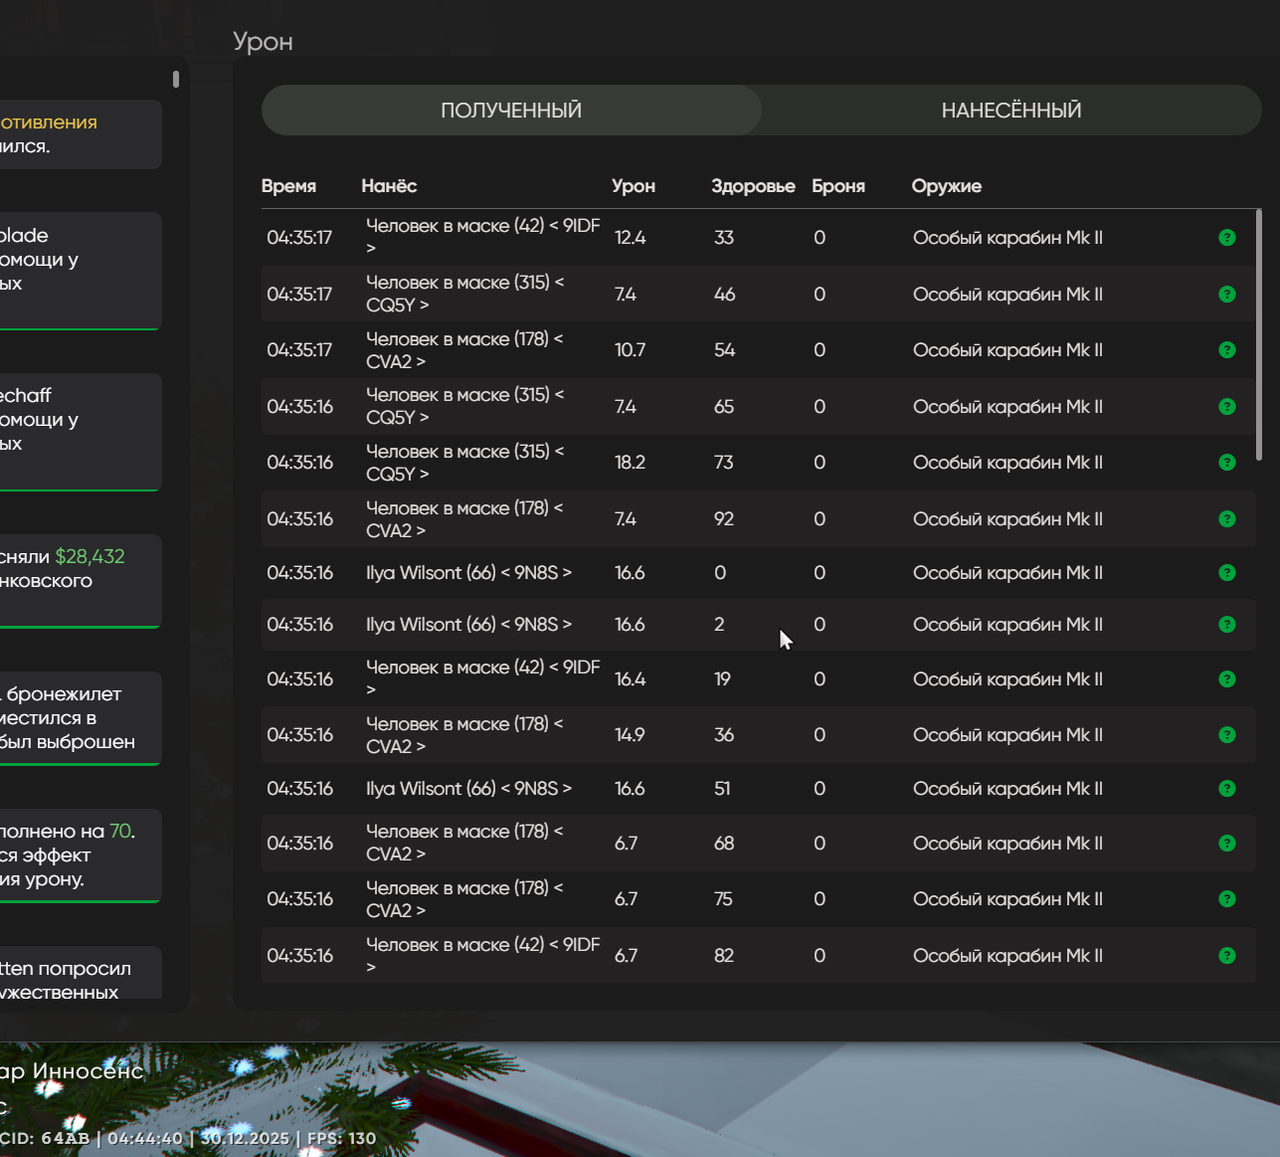This screenshot has height=1157, width=1280.
Task: Click the Нанёс column header
Action: click(x=389, y=186)
